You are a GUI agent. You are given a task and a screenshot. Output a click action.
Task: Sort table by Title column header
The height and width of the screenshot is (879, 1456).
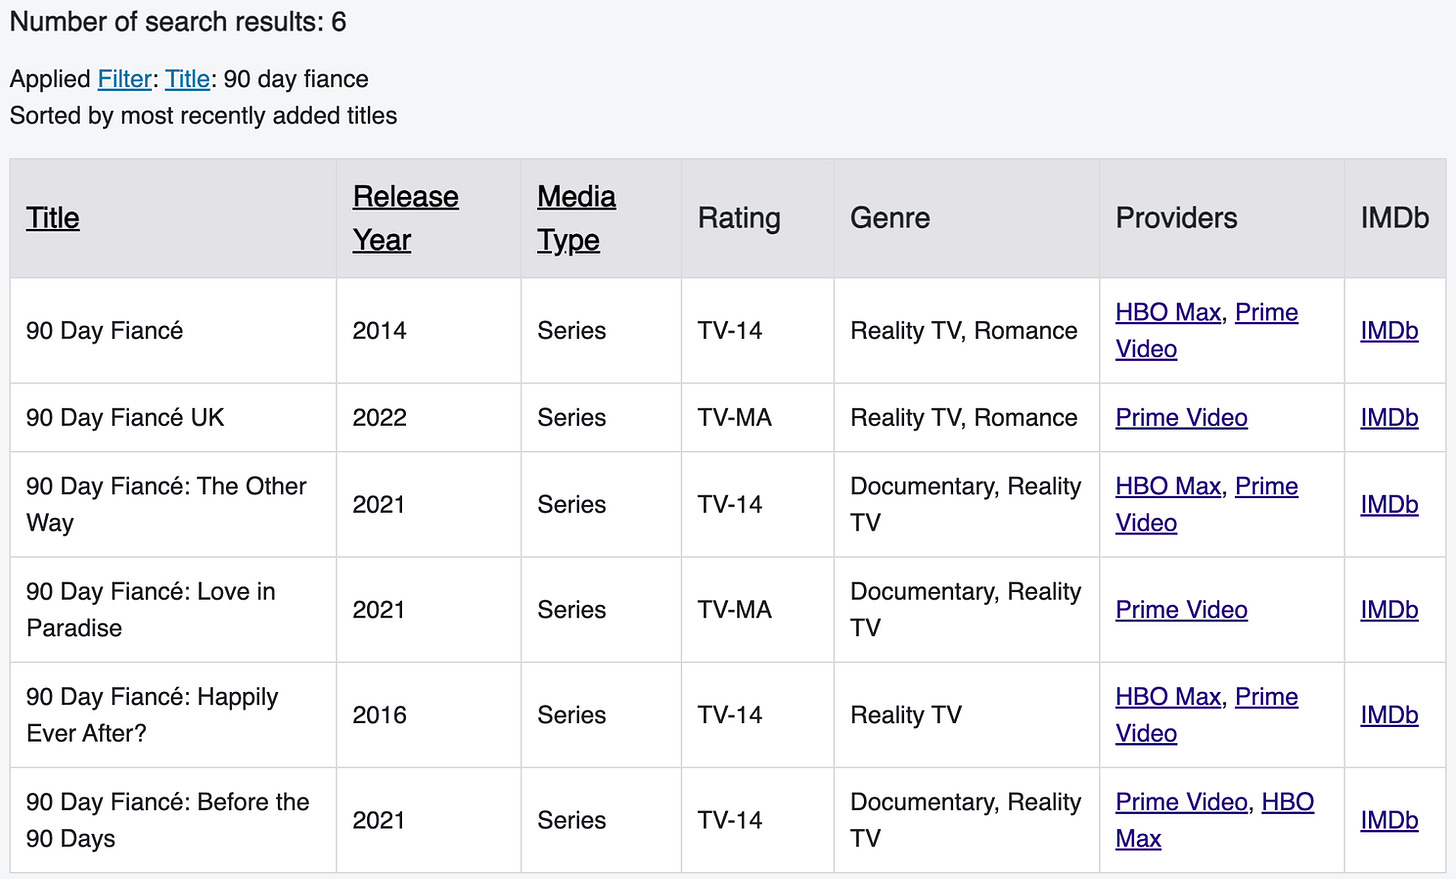[x=53, y=218]
